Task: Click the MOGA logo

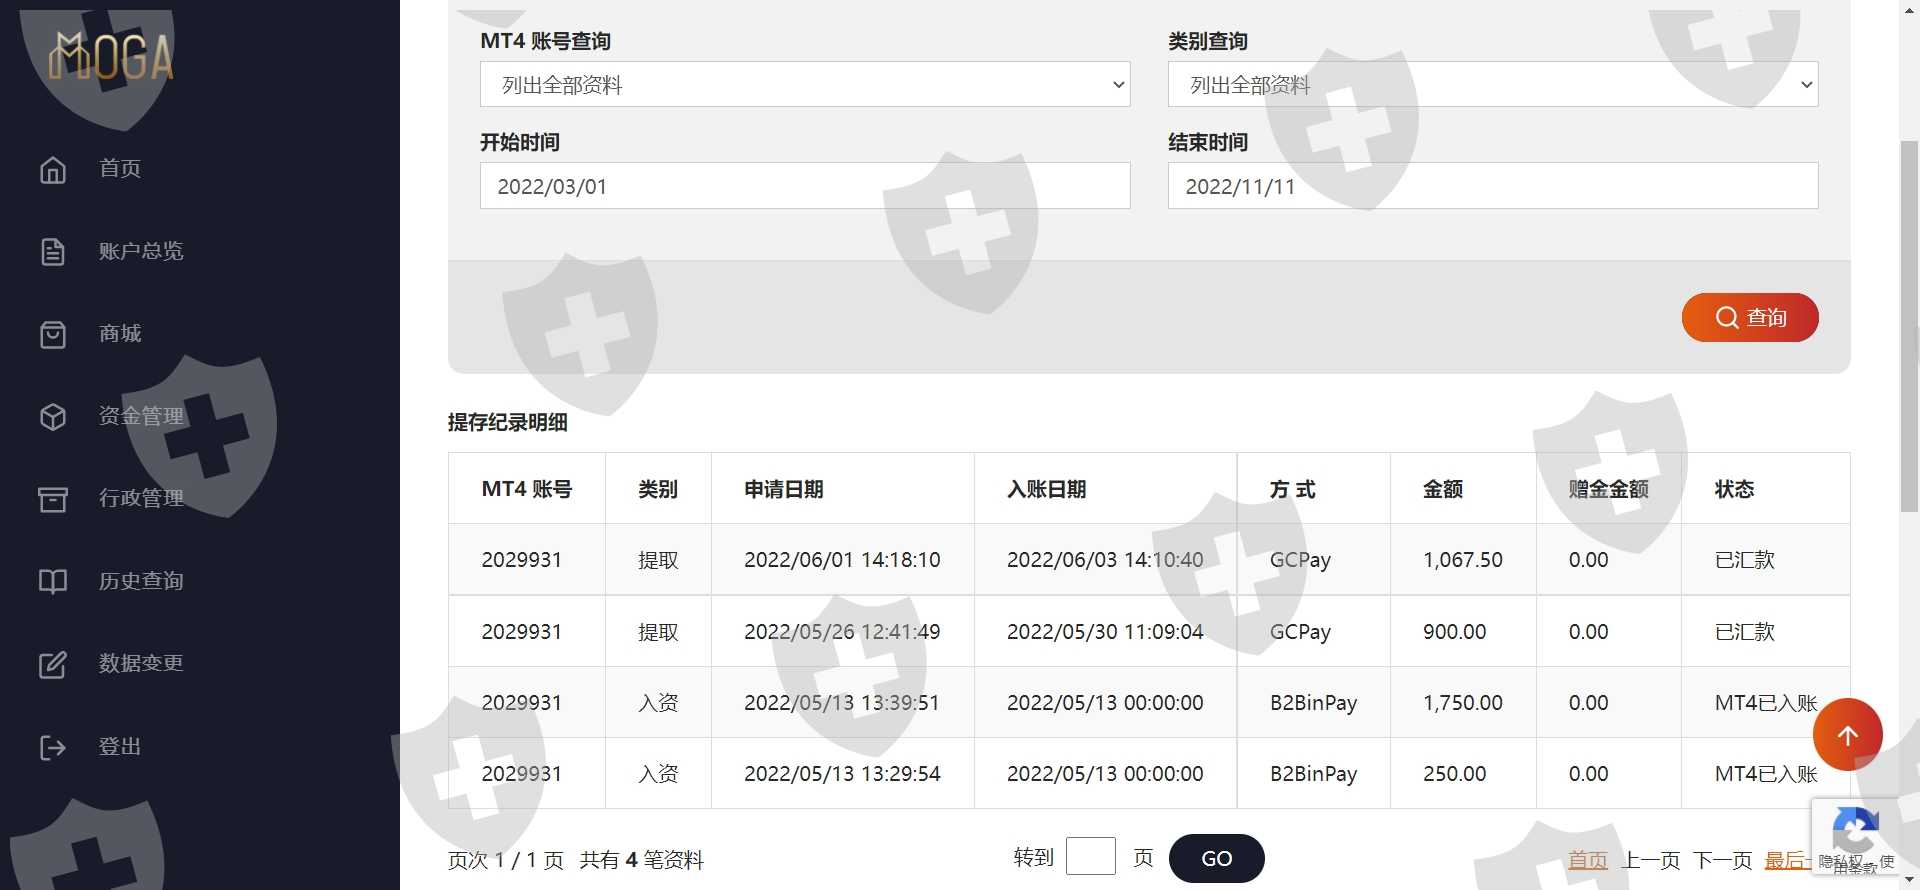Action: pyautogui.click(x=111, y=57)
